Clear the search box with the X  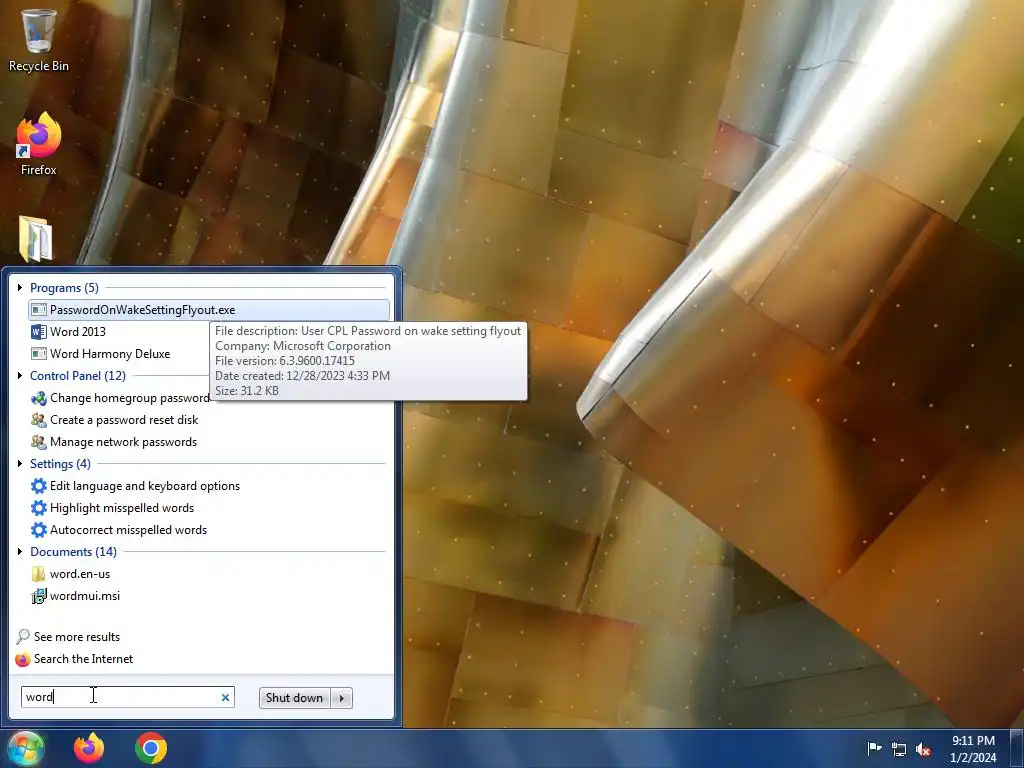(225, 697)
